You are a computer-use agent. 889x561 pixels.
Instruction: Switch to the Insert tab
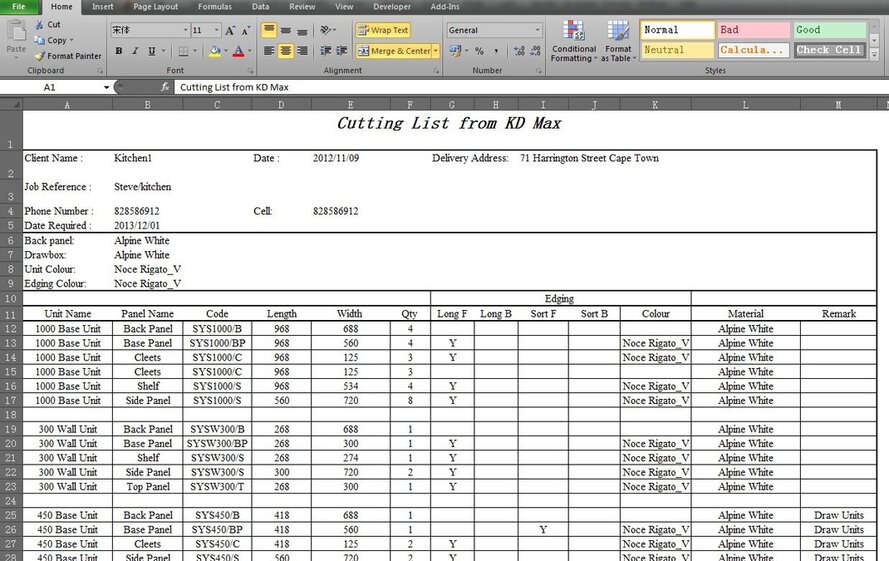pos(103,7)
